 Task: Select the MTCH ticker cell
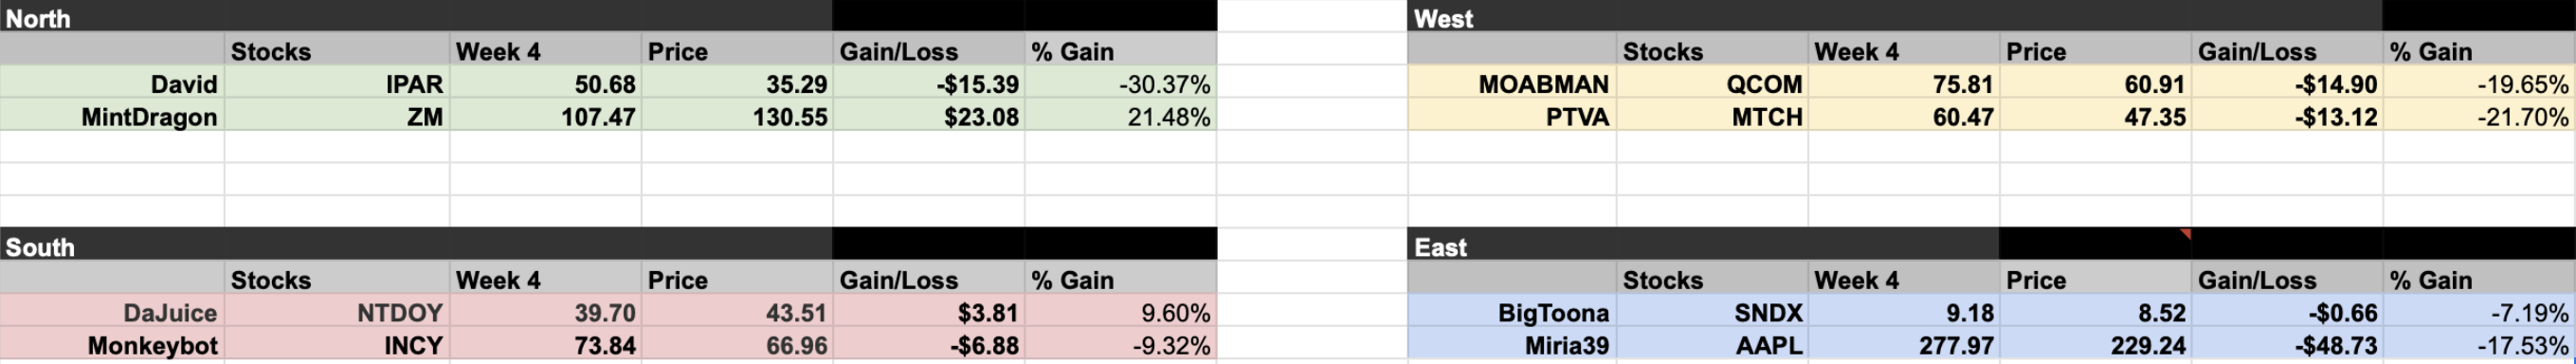click(1713, 116)
